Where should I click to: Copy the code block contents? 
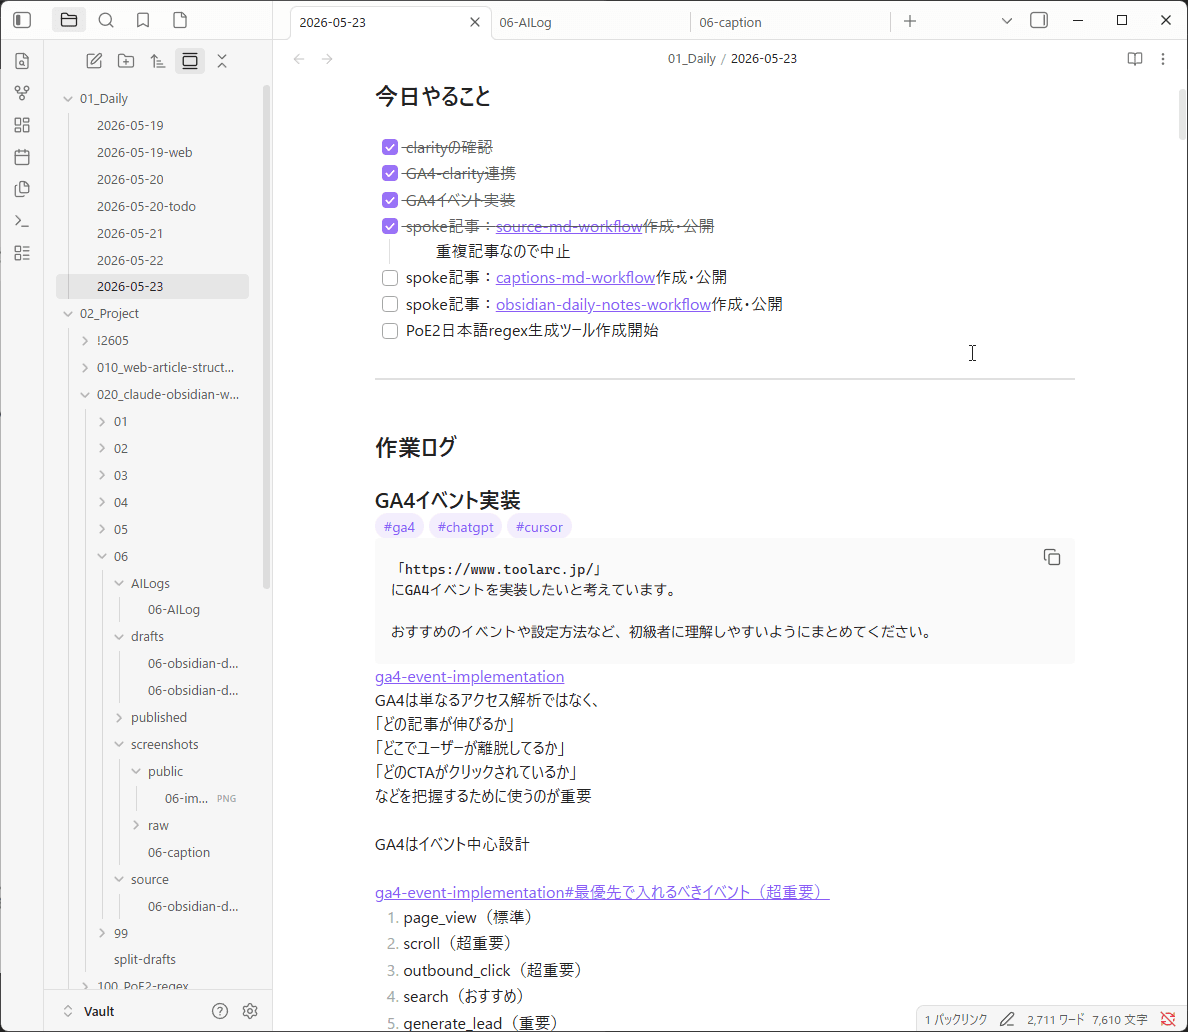click(1052, 558)
